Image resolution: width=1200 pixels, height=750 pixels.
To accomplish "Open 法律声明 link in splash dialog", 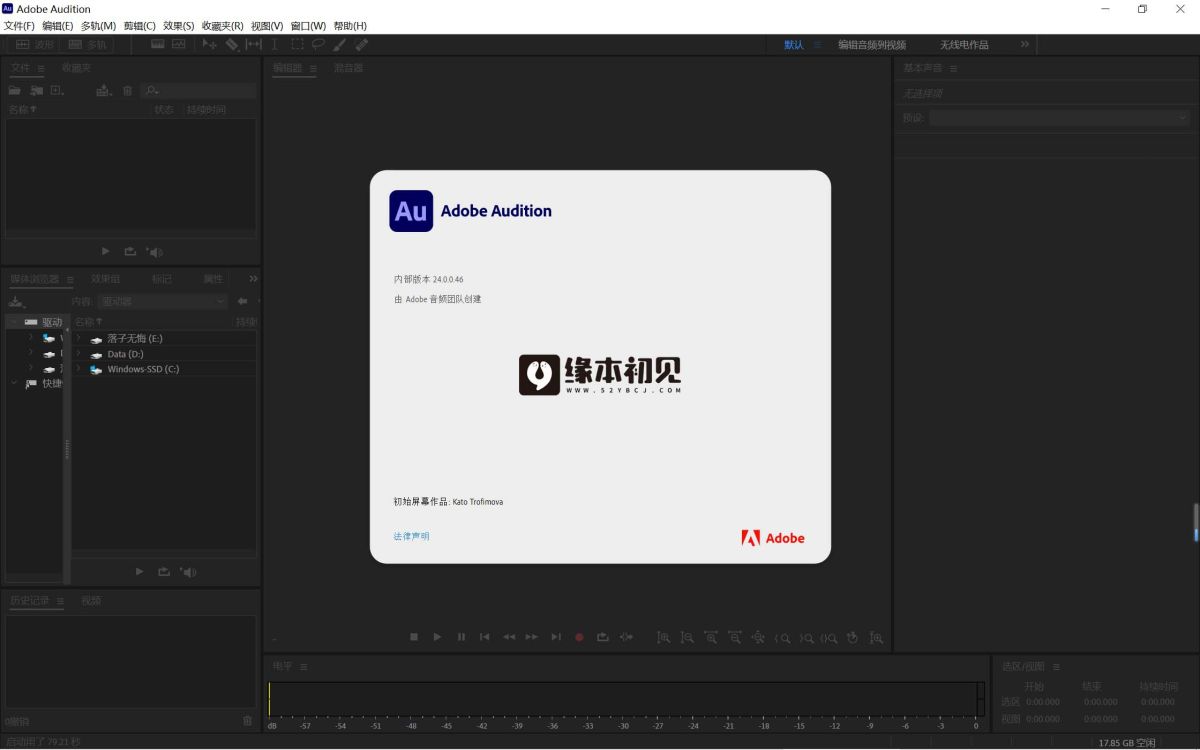I will tap(411, 536).
